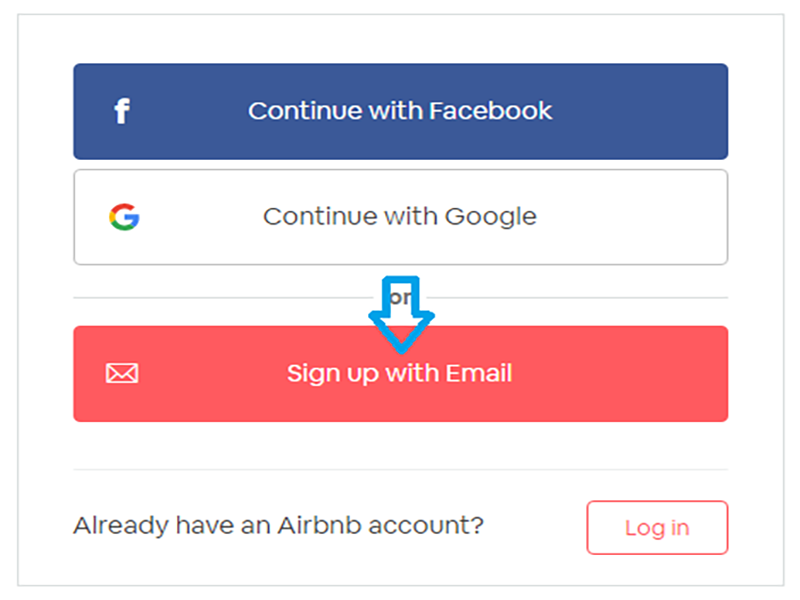The image size is (800, 600).
Task: Click the word 'Google' in white button
Action: 490,217
